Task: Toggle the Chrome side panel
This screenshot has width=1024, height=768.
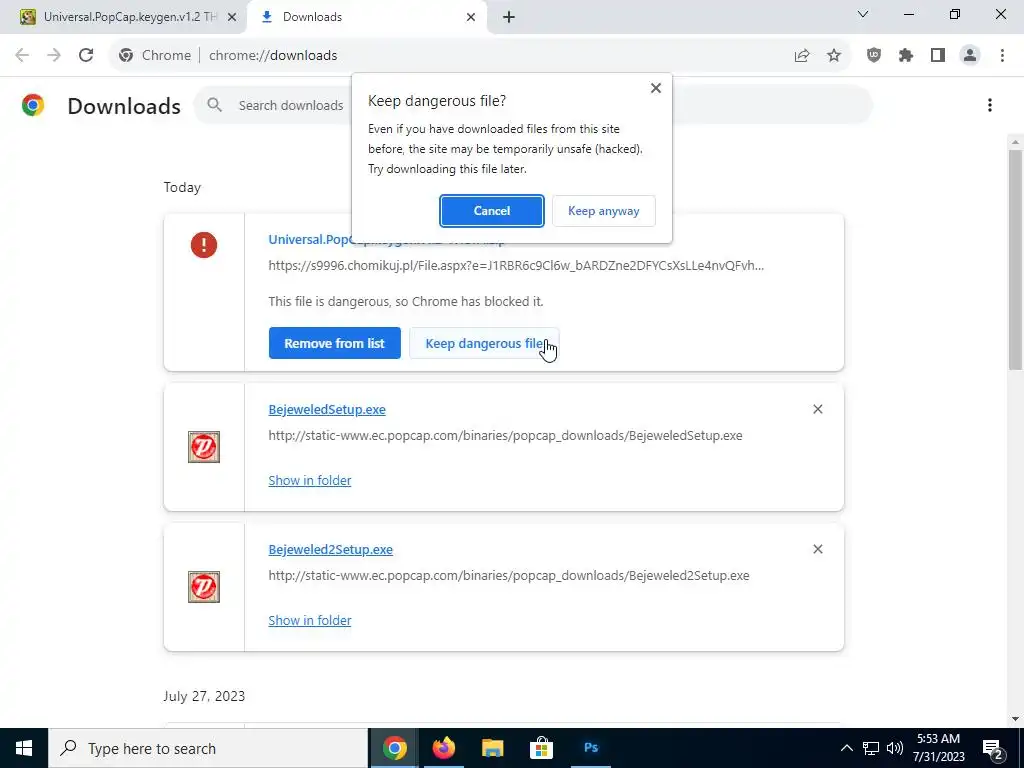Action: pos(938,56)
